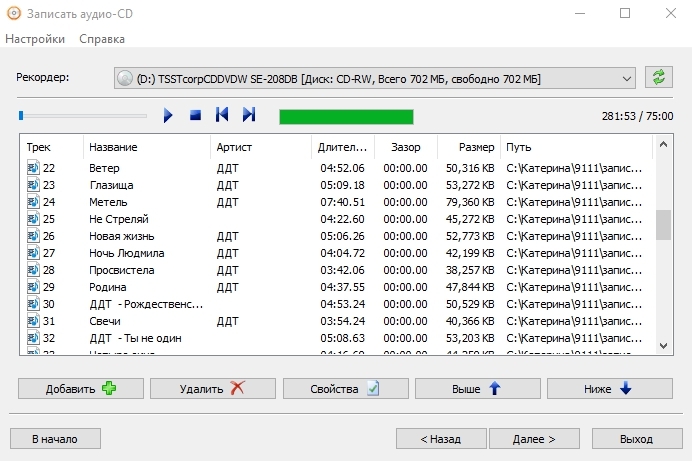This screenshot has width=692, height=461.
Task: Click the audio file icon of track 32
Action: pos(33,338)
